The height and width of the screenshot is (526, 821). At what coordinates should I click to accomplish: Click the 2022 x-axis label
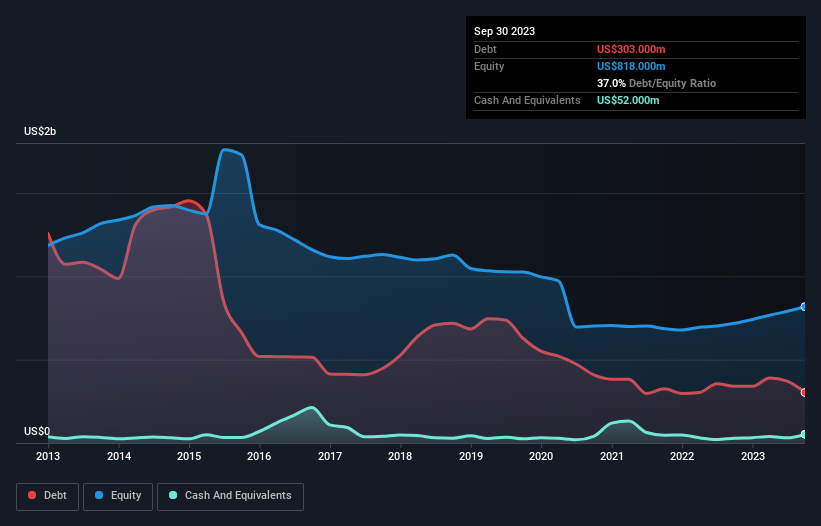coord(682,456)
